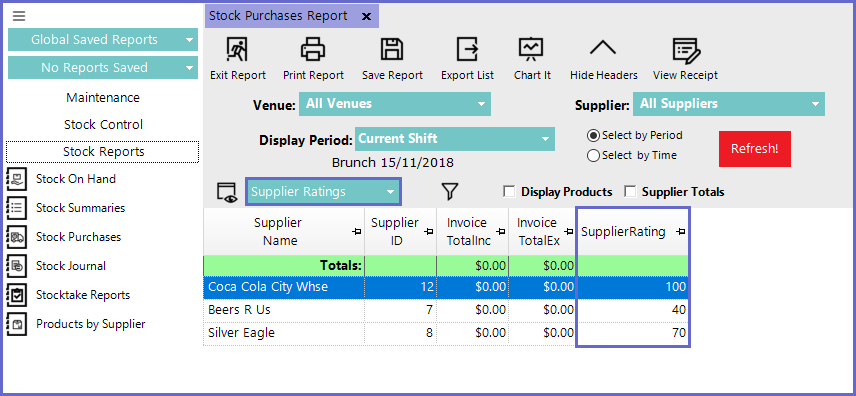Click the Hide Headers chevron icon

coord(603,48)
